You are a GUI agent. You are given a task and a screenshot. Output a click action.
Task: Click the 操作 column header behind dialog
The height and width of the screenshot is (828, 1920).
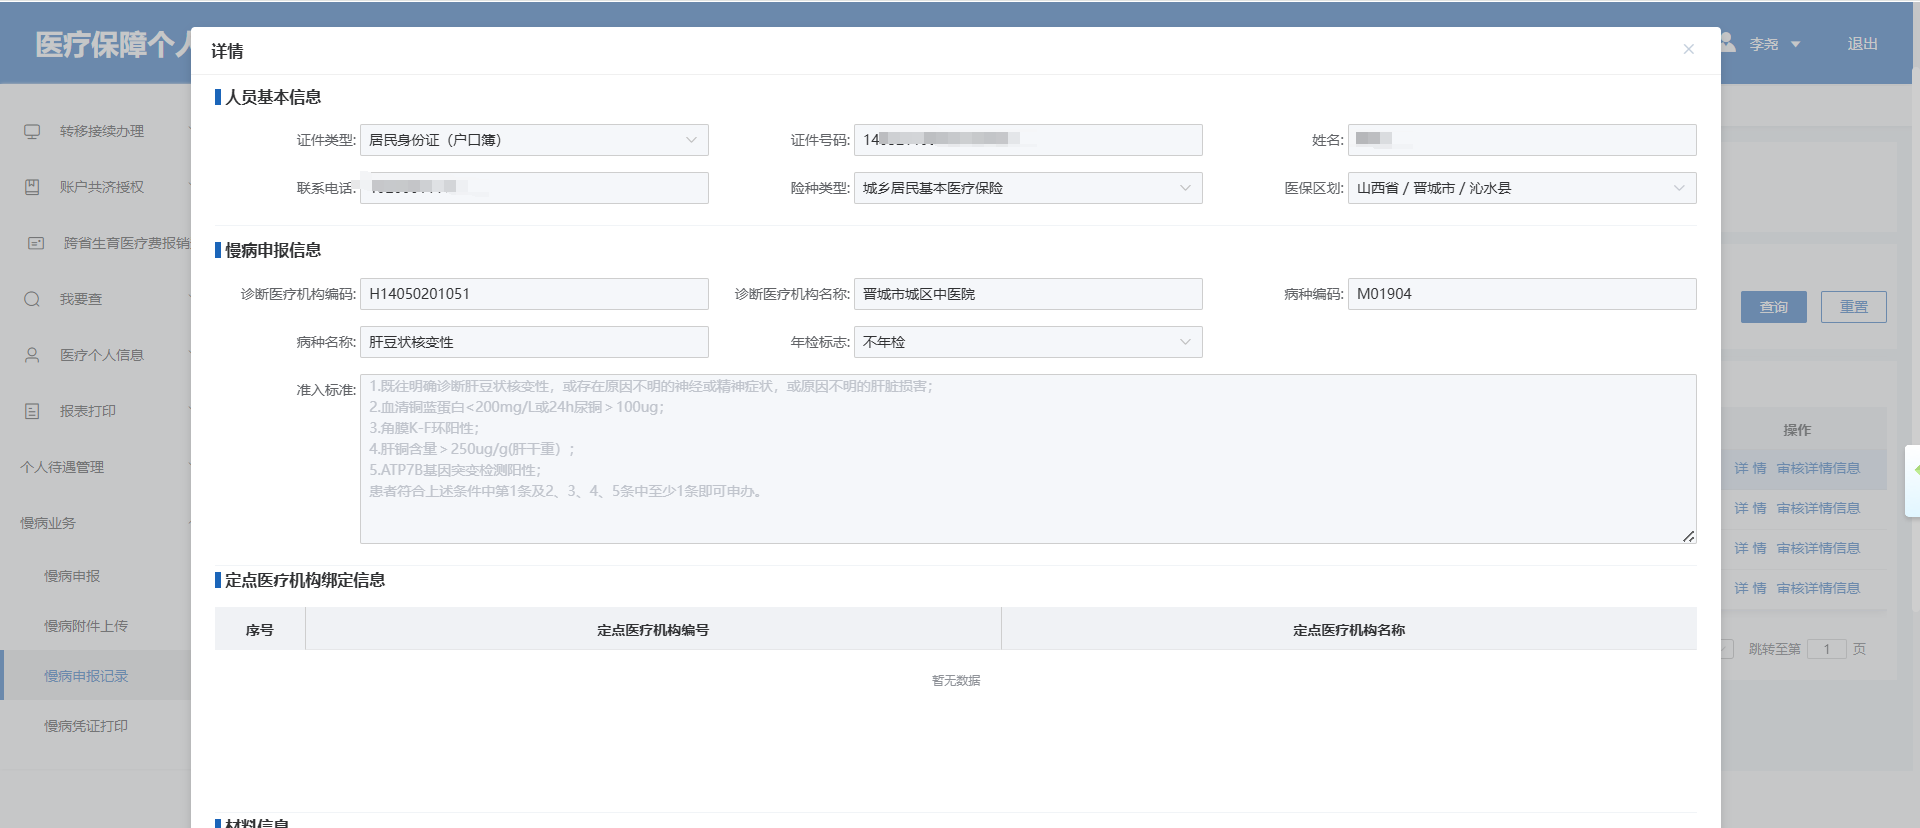click(x=1797, y=430)
